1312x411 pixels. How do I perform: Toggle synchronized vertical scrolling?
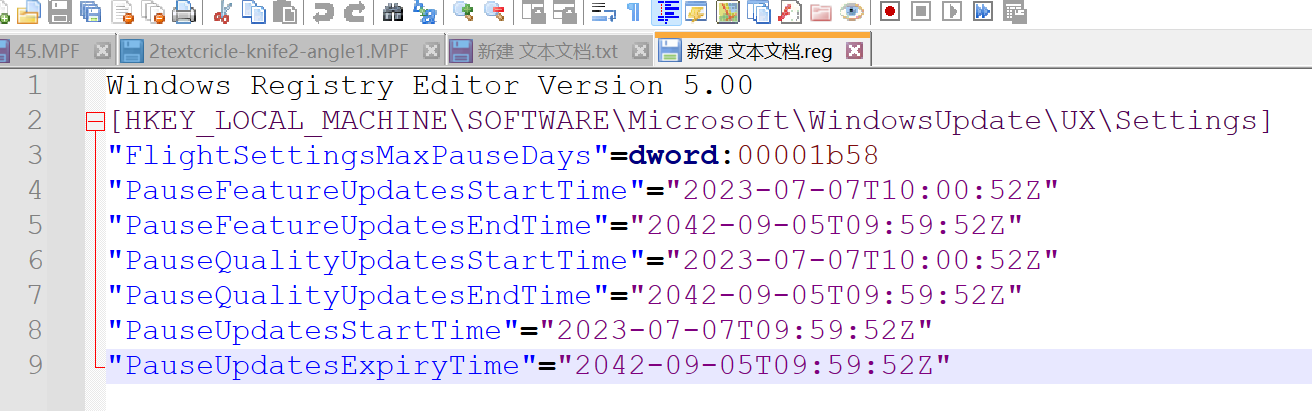point(534,12)
